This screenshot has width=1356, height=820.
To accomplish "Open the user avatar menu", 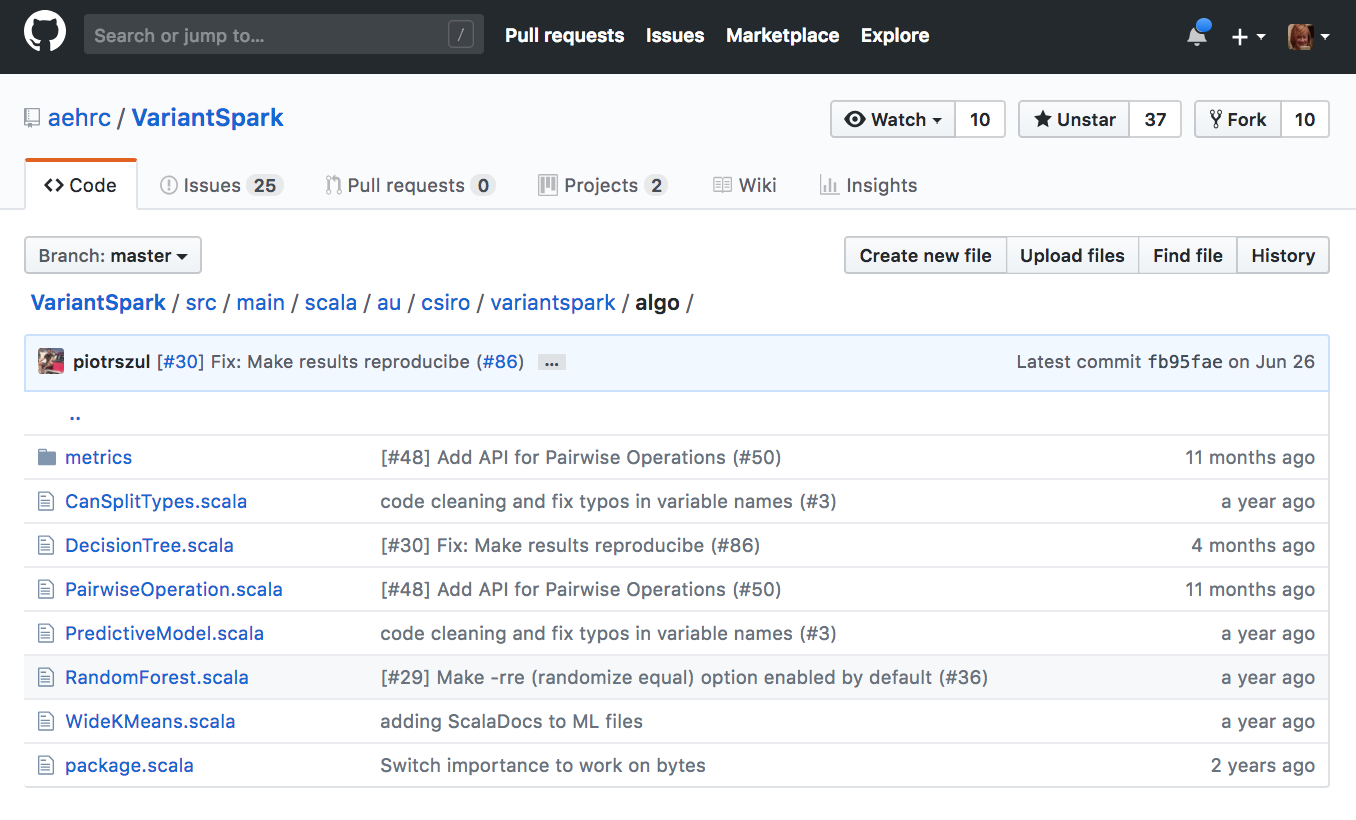I will click(1308, 36).
